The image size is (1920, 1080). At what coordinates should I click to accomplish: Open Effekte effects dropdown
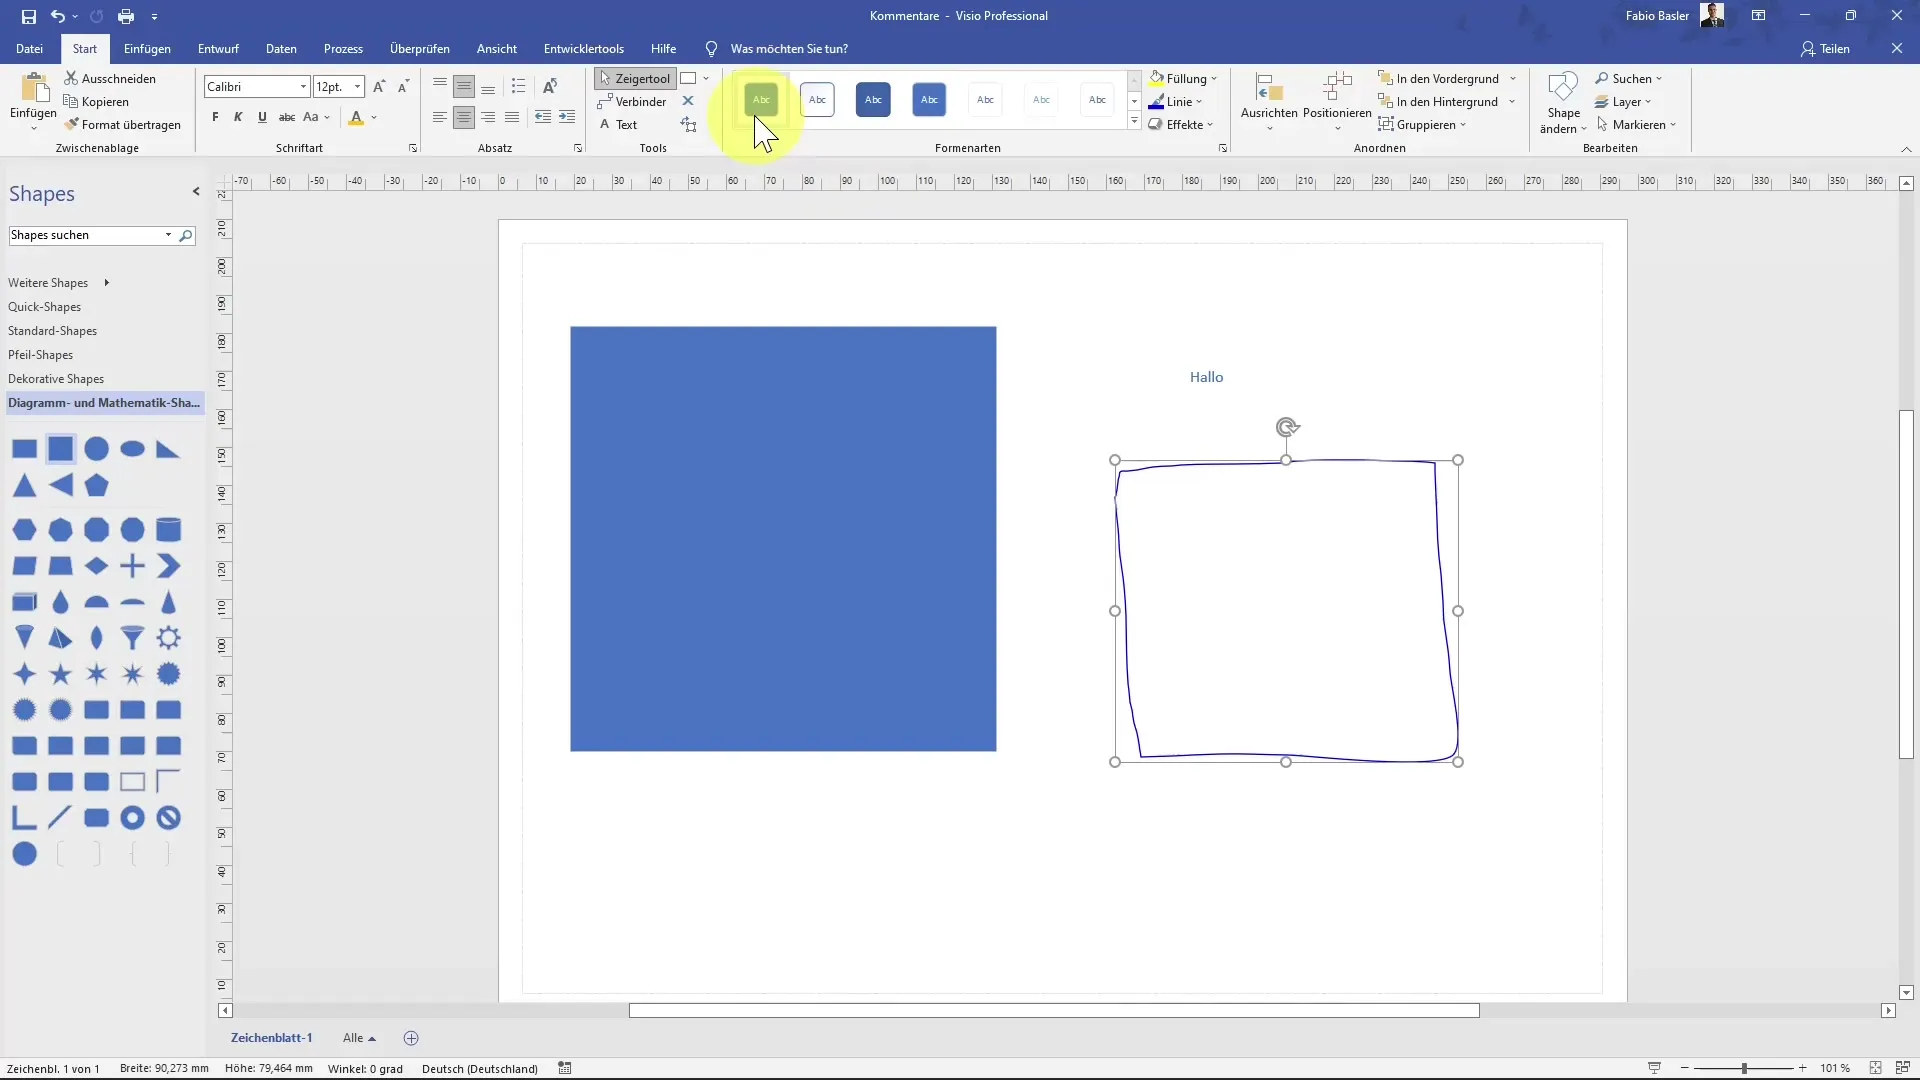tap(1181, 124)
